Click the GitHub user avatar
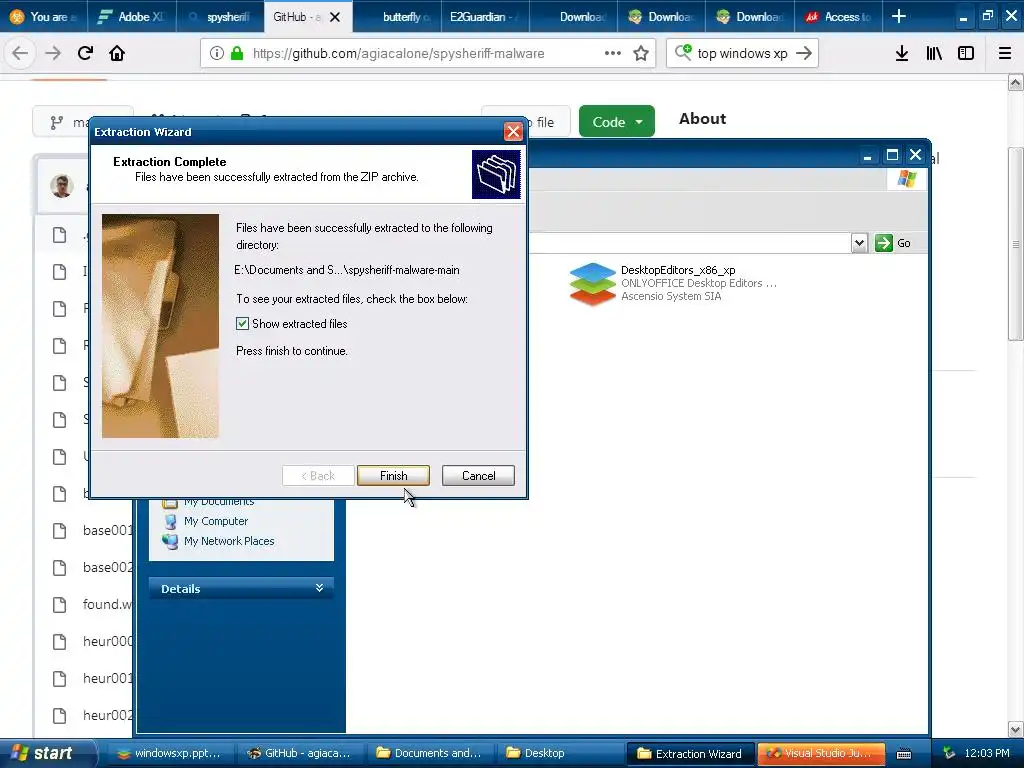Image resolution: width=1024 pixels, height=768 pixels. 62,186
